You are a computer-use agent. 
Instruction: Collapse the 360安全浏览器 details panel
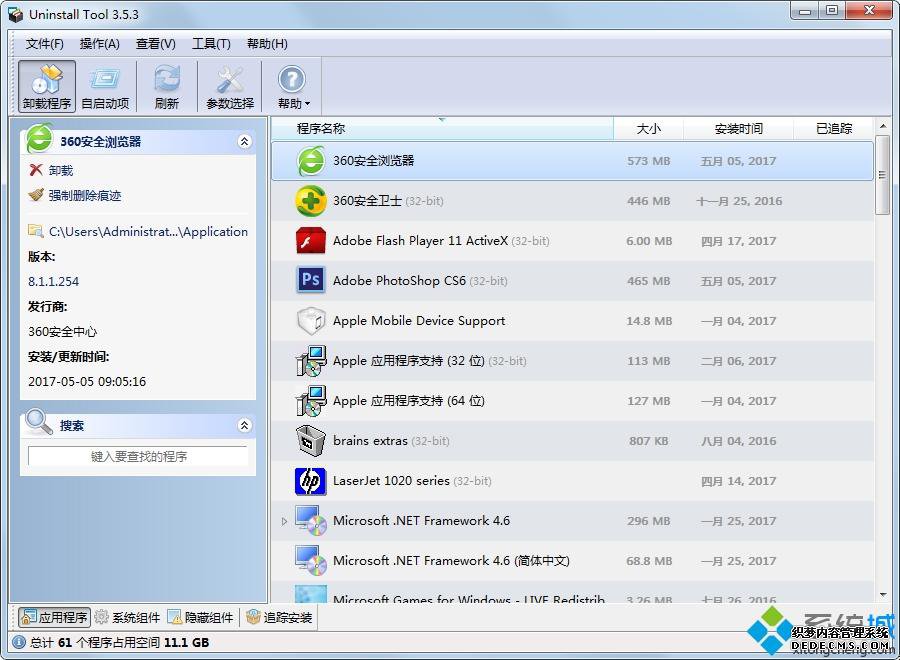tap(245, 141)
